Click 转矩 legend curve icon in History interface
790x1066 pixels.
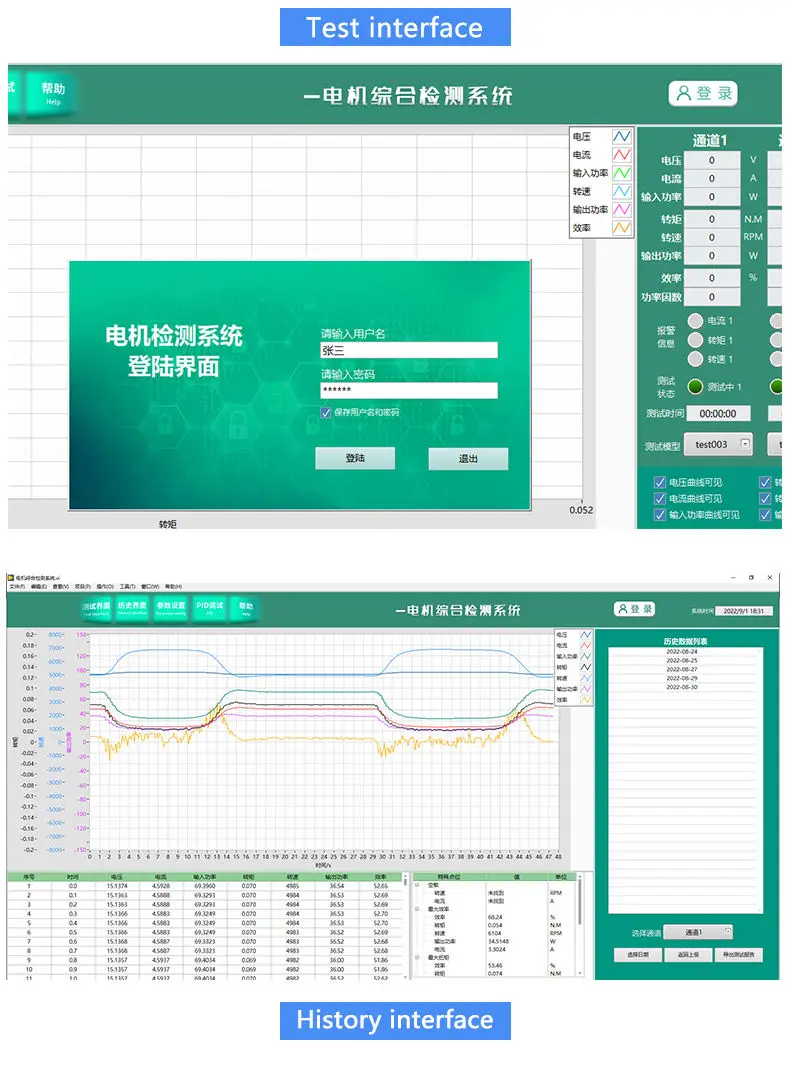[x=585, y=667]
